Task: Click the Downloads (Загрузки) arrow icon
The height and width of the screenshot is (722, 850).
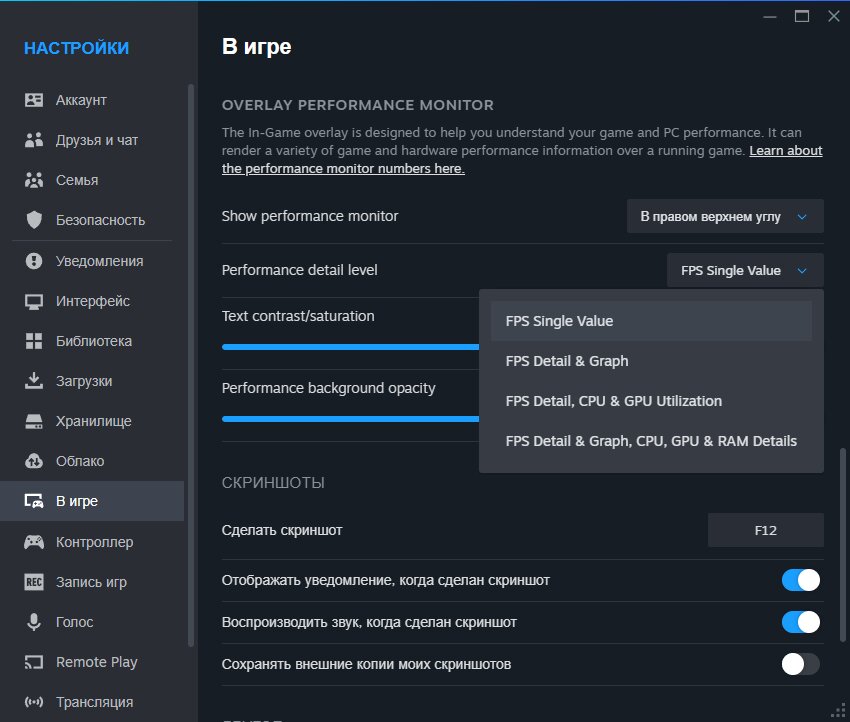Action: (x=34, y=381)
